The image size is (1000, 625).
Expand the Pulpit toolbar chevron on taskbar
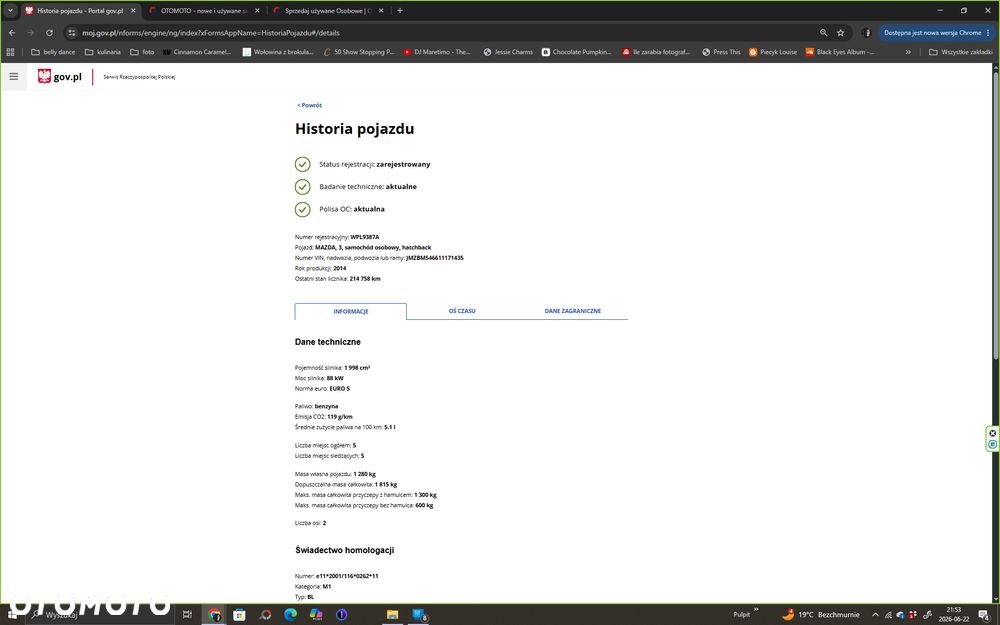756,610
